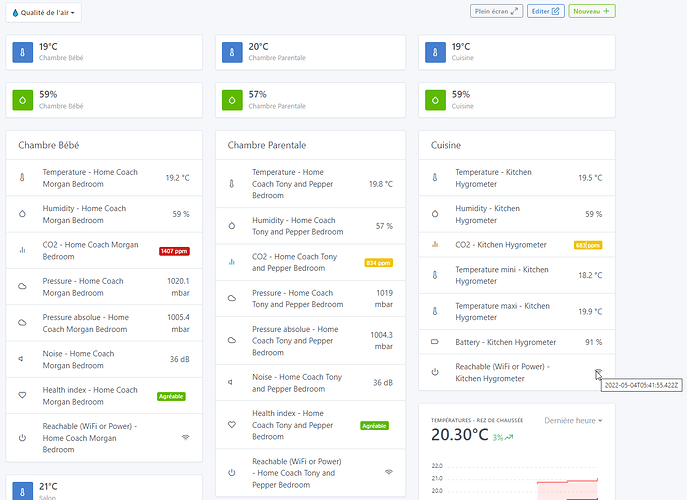The height and width of the screenshot is (500, 687).
Task: Click blue thermometer icon for Chambre Bébé
Action: pyautogui.click(x=23, y=52)
